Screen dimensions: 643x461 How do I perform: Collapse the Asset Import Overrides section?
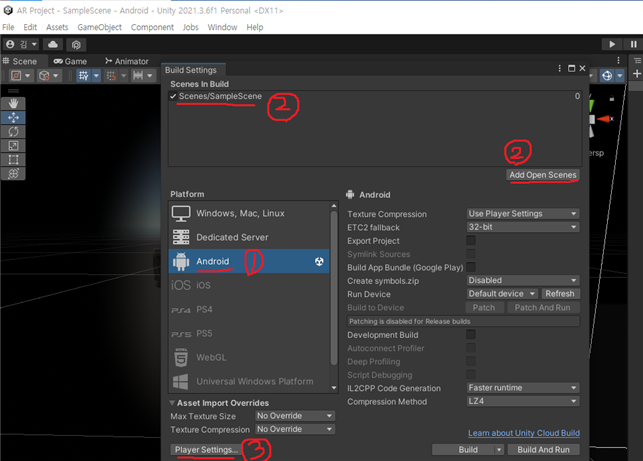click(x=172, y=403)
